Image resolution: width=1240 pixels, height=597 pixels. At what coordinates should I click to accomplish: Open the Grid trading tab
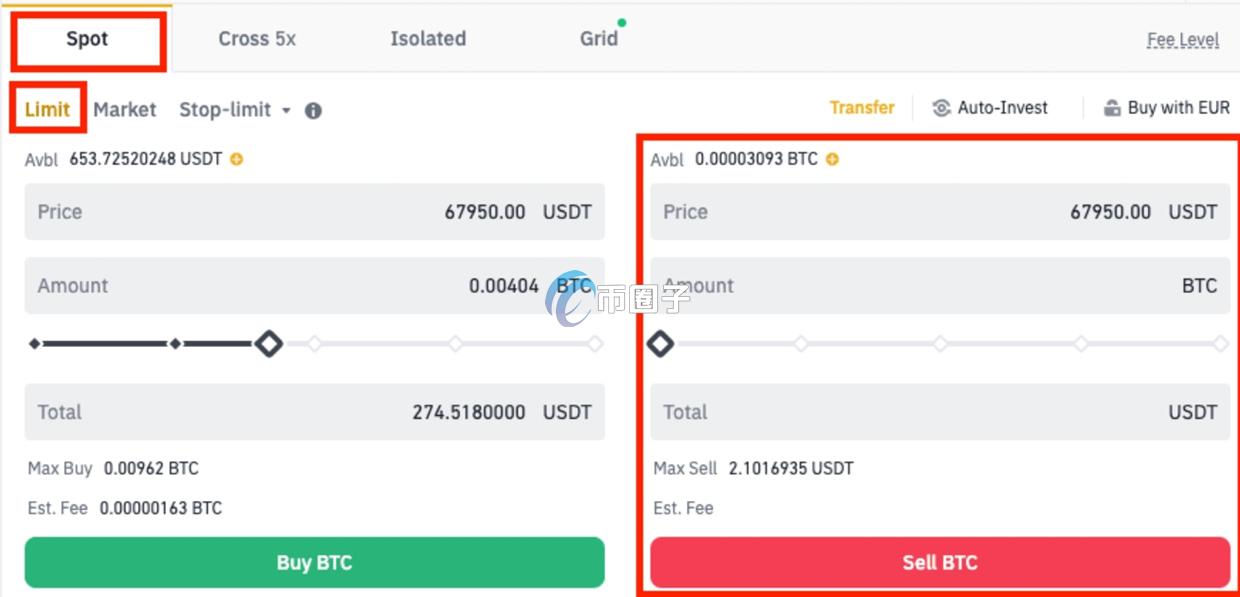pos(598,39)
